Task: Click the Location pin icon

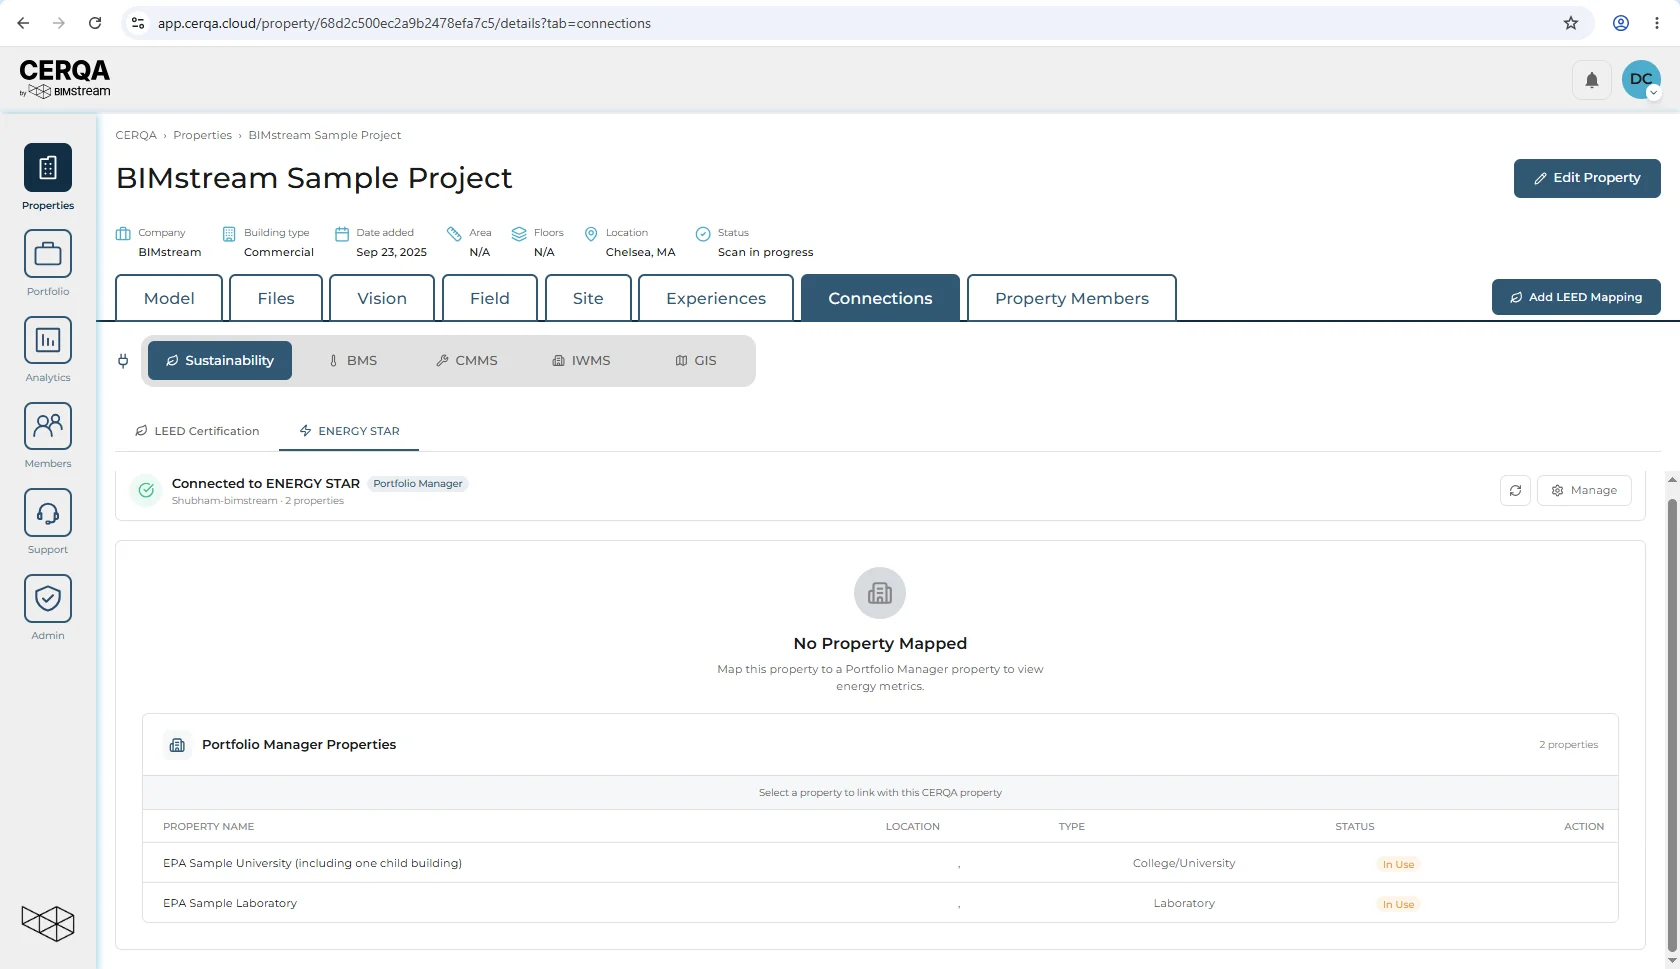Action: (x=591, y=234)
